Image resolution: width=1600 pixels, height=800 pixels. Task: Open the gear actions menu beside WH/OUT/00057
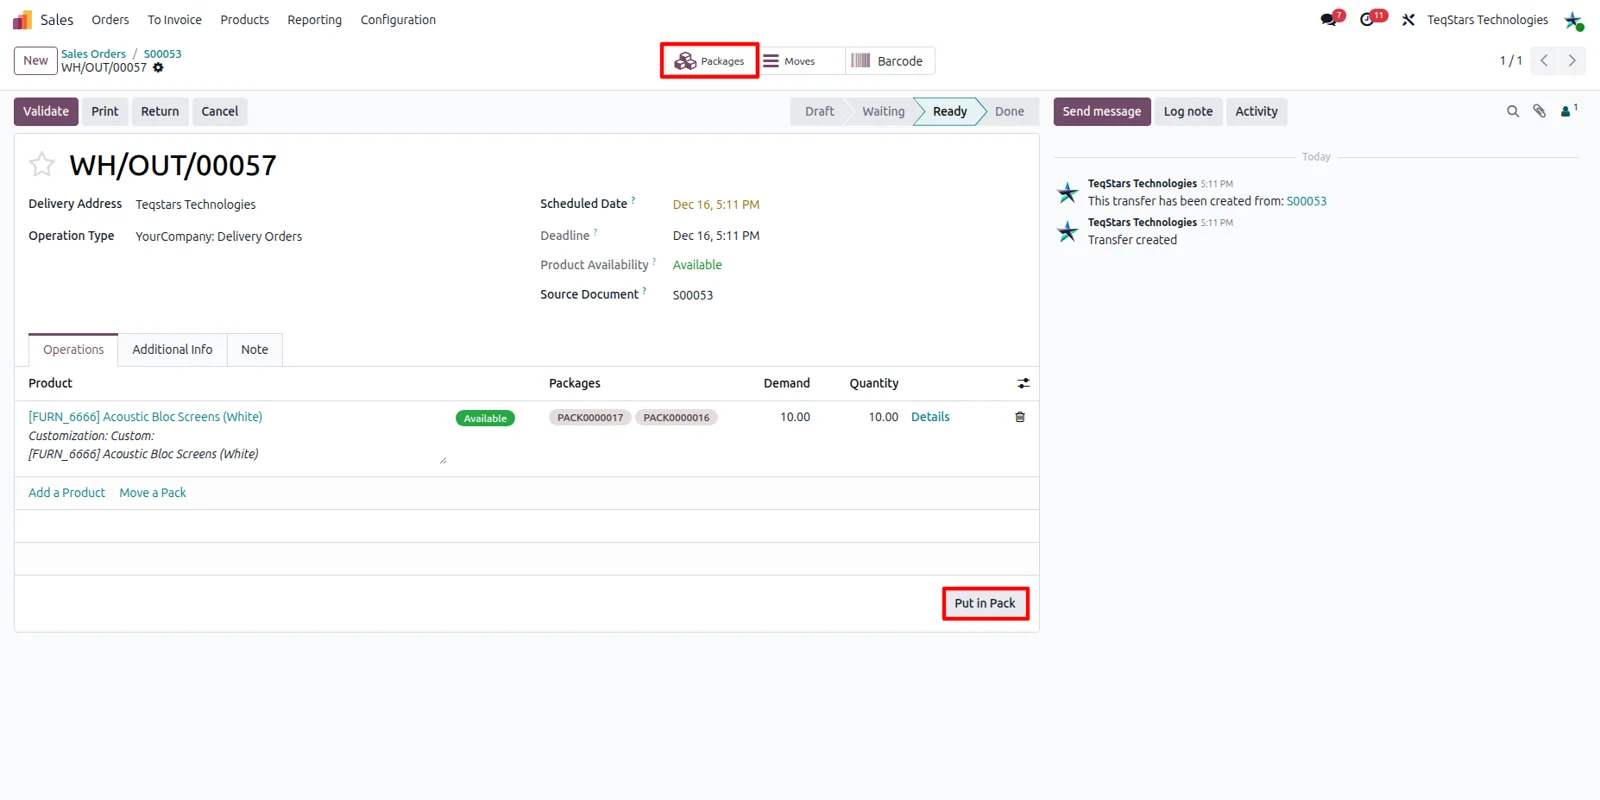[158, 68]
